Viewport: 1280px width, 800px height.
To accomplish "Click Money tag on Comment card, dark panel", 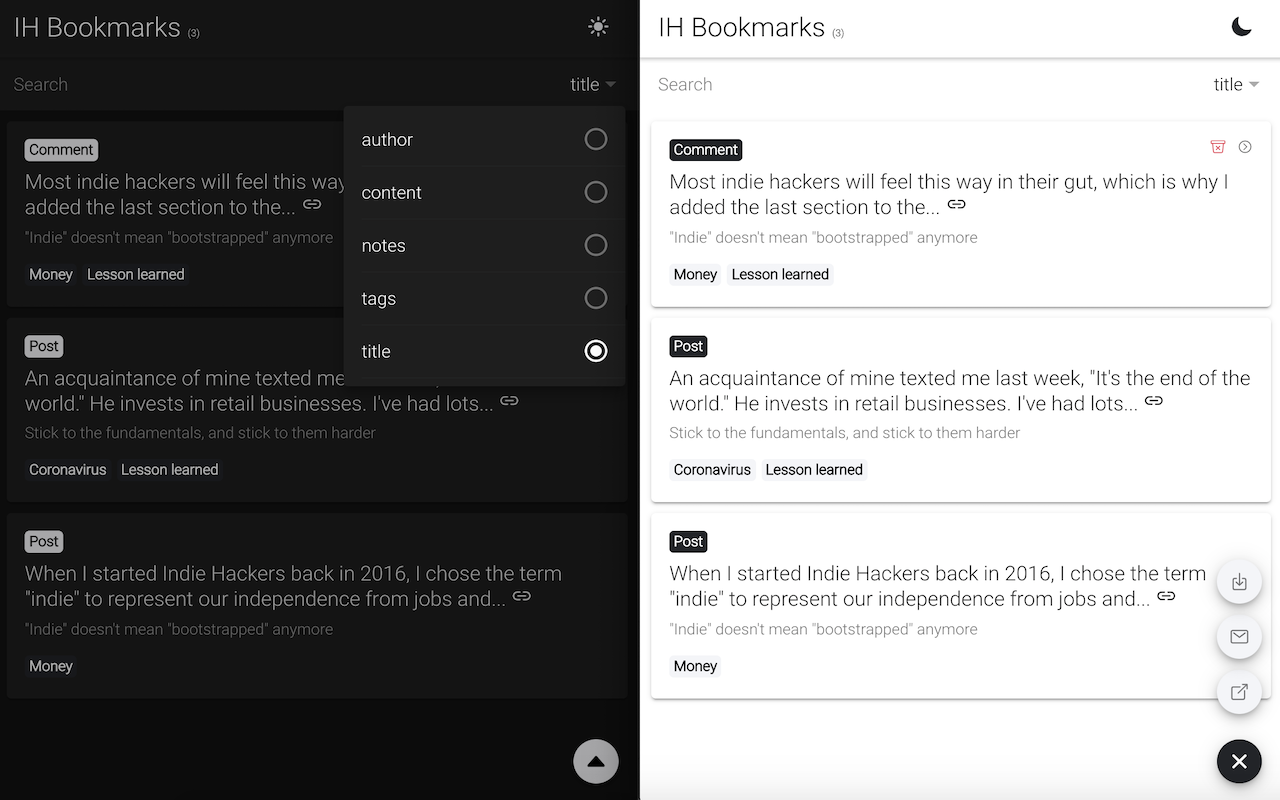I will pyautogui.click(x=51, y=275).
